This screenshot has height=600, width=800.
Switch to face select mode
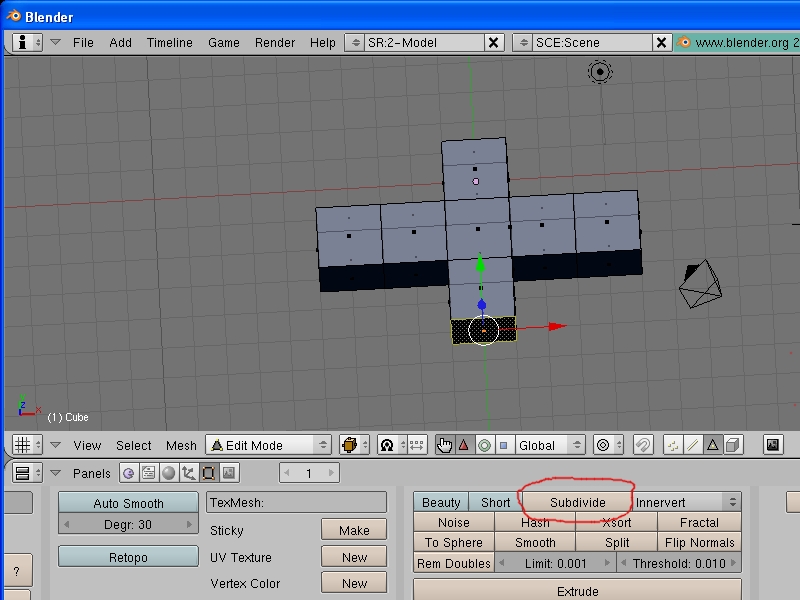click(x=713, y=445)
